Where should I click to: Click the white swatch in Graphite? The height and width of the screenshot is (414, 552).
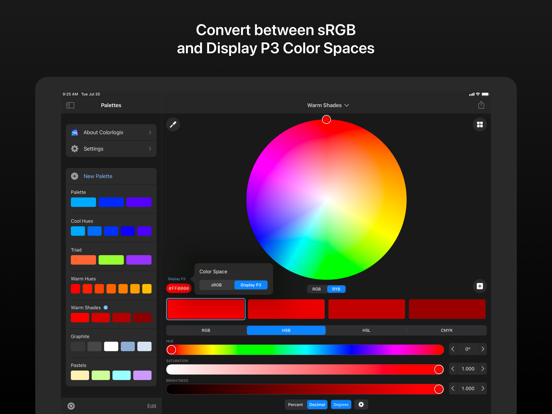pyautogui.click(x=111, y=346)
